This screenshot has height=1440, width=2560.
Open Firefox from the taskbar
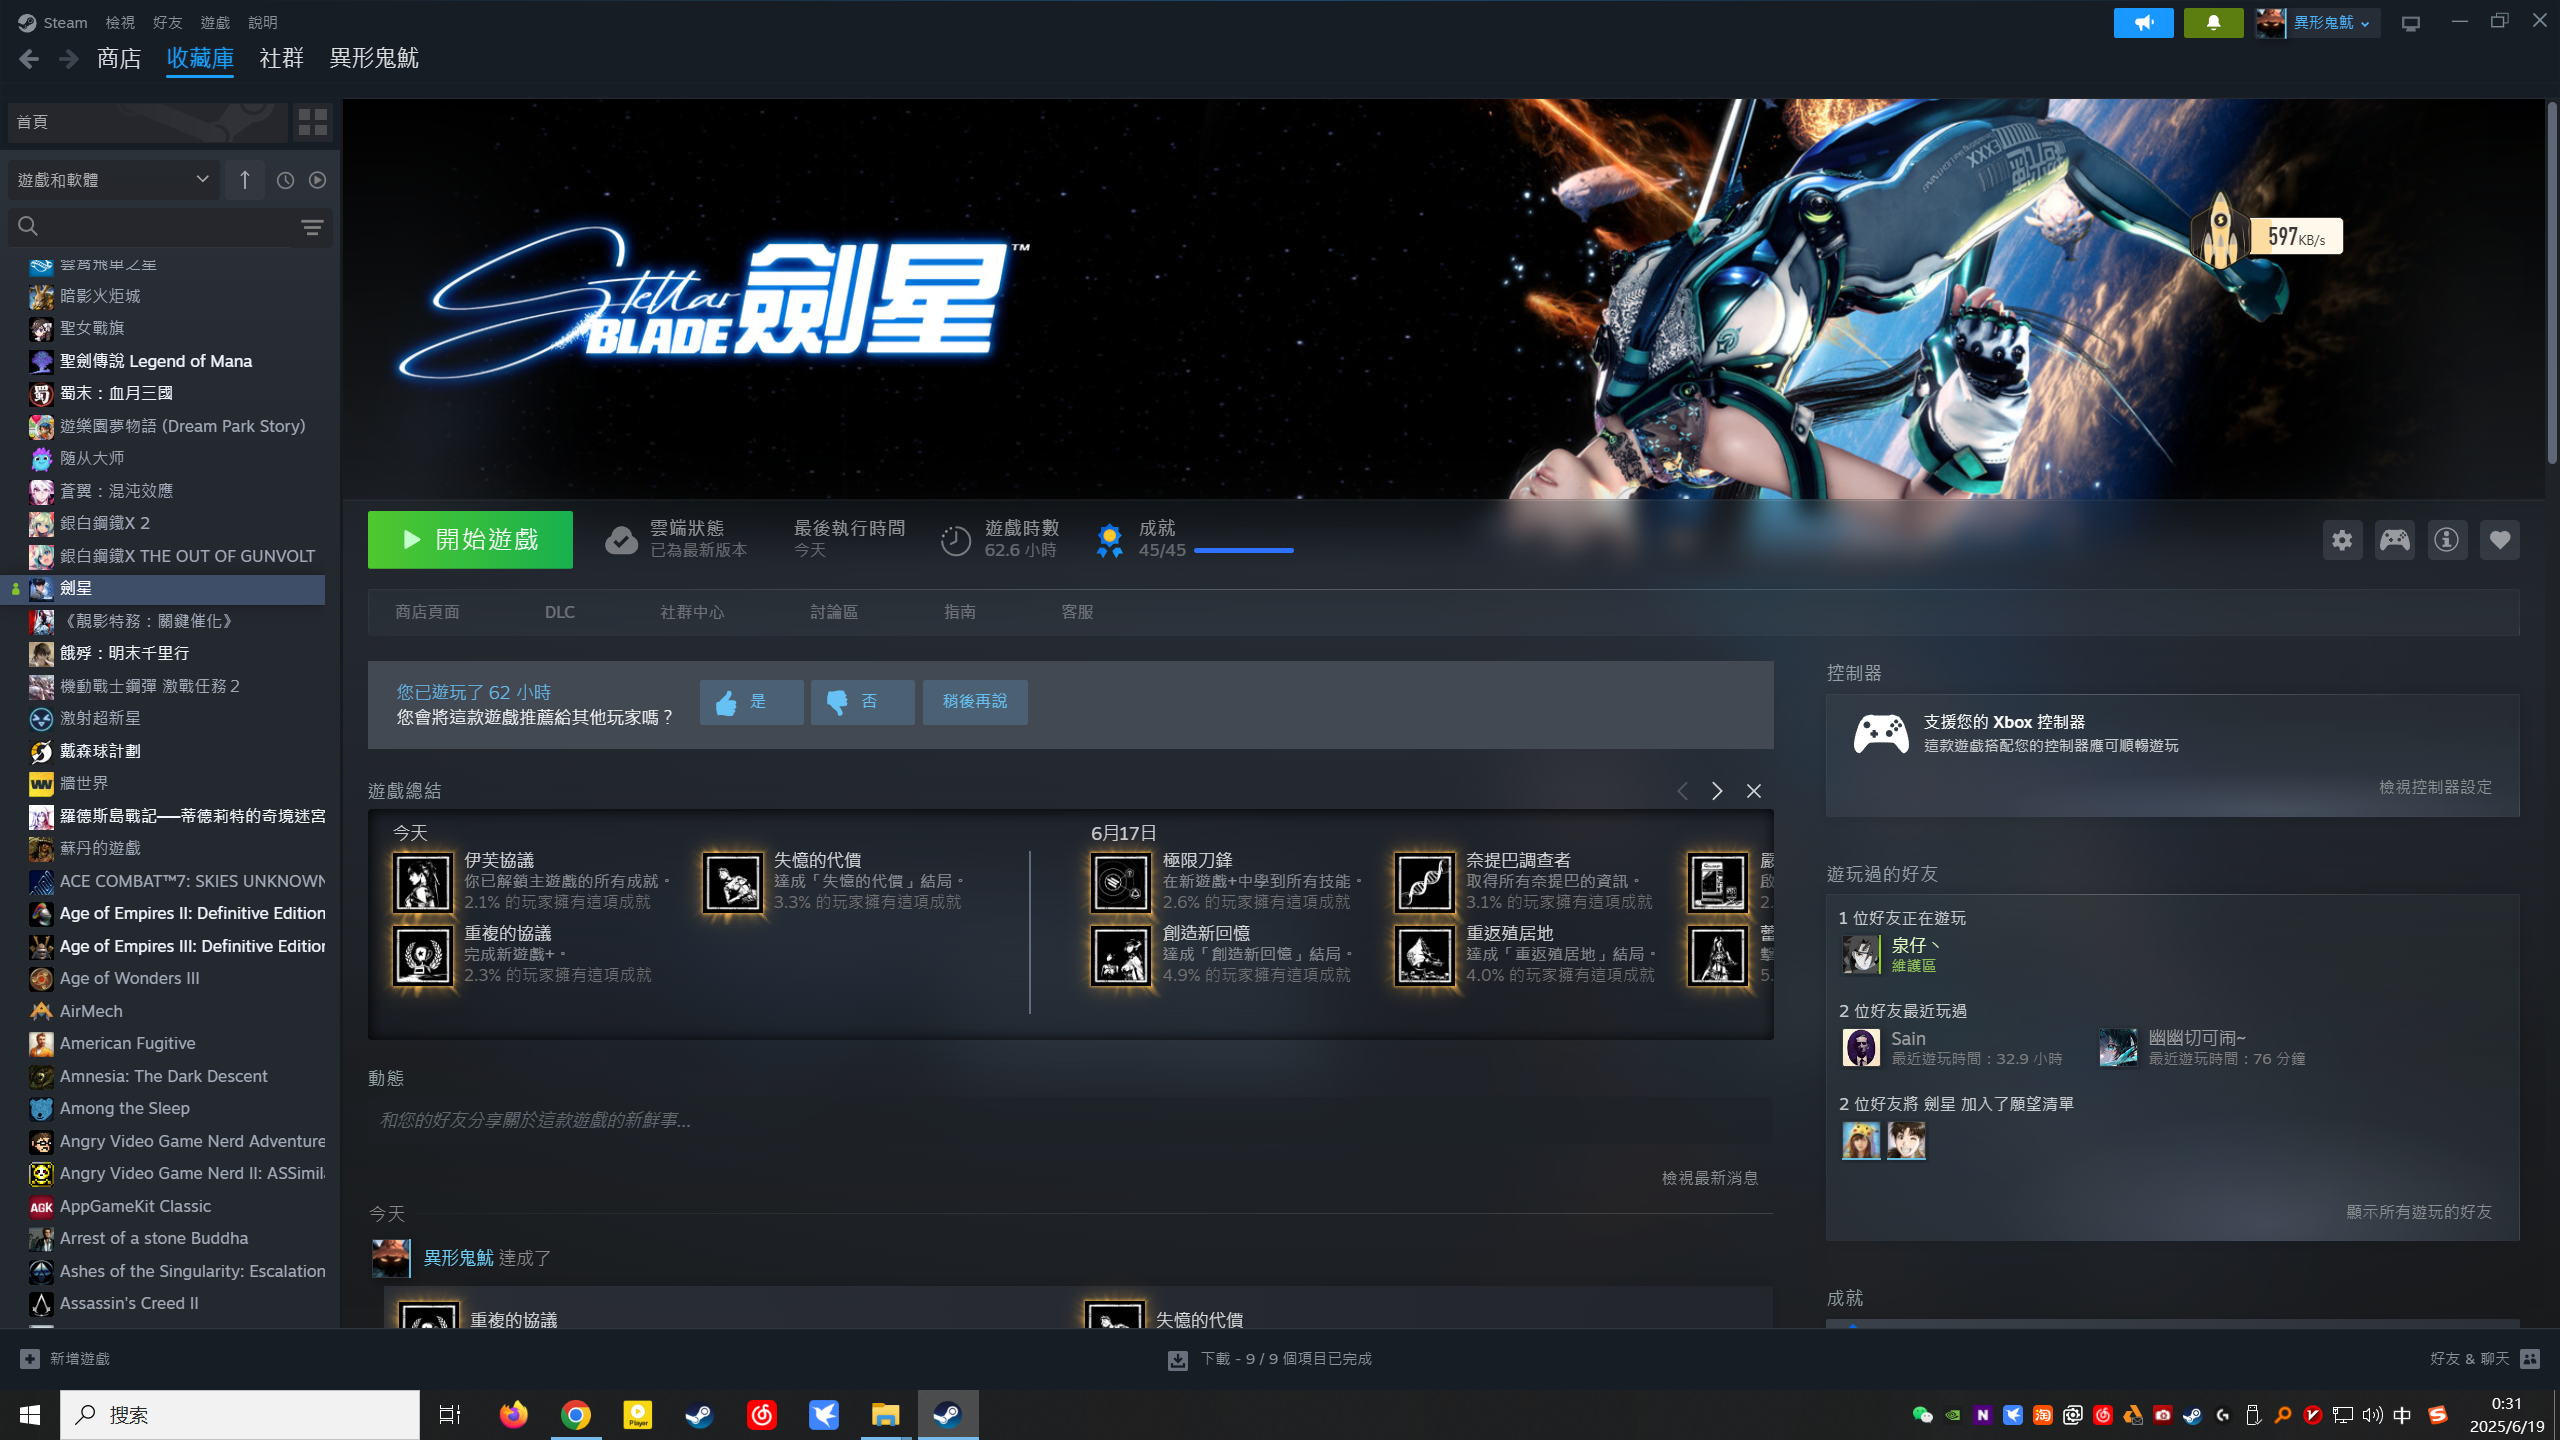pos(513,1415)
